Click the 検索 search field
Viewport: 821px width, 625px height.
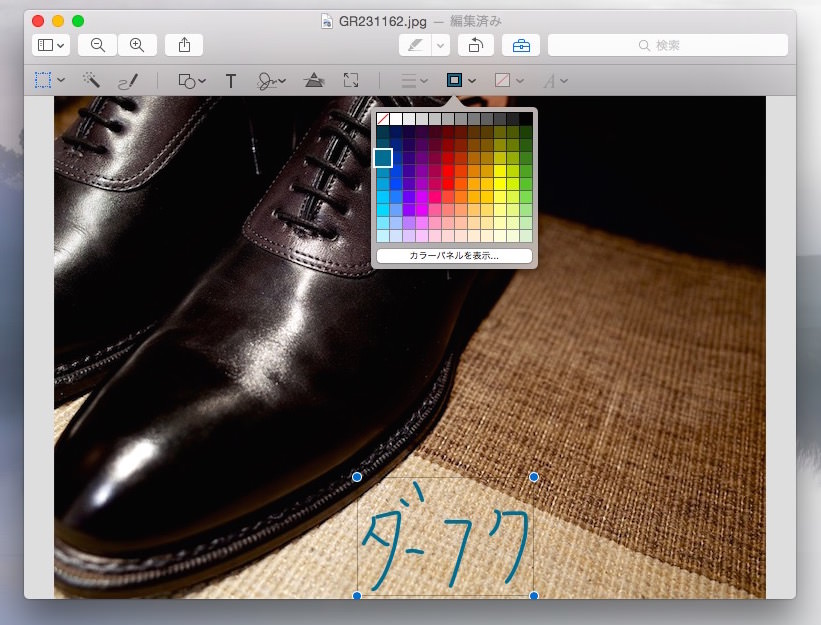pyautogui.click(x=668, y=46)
